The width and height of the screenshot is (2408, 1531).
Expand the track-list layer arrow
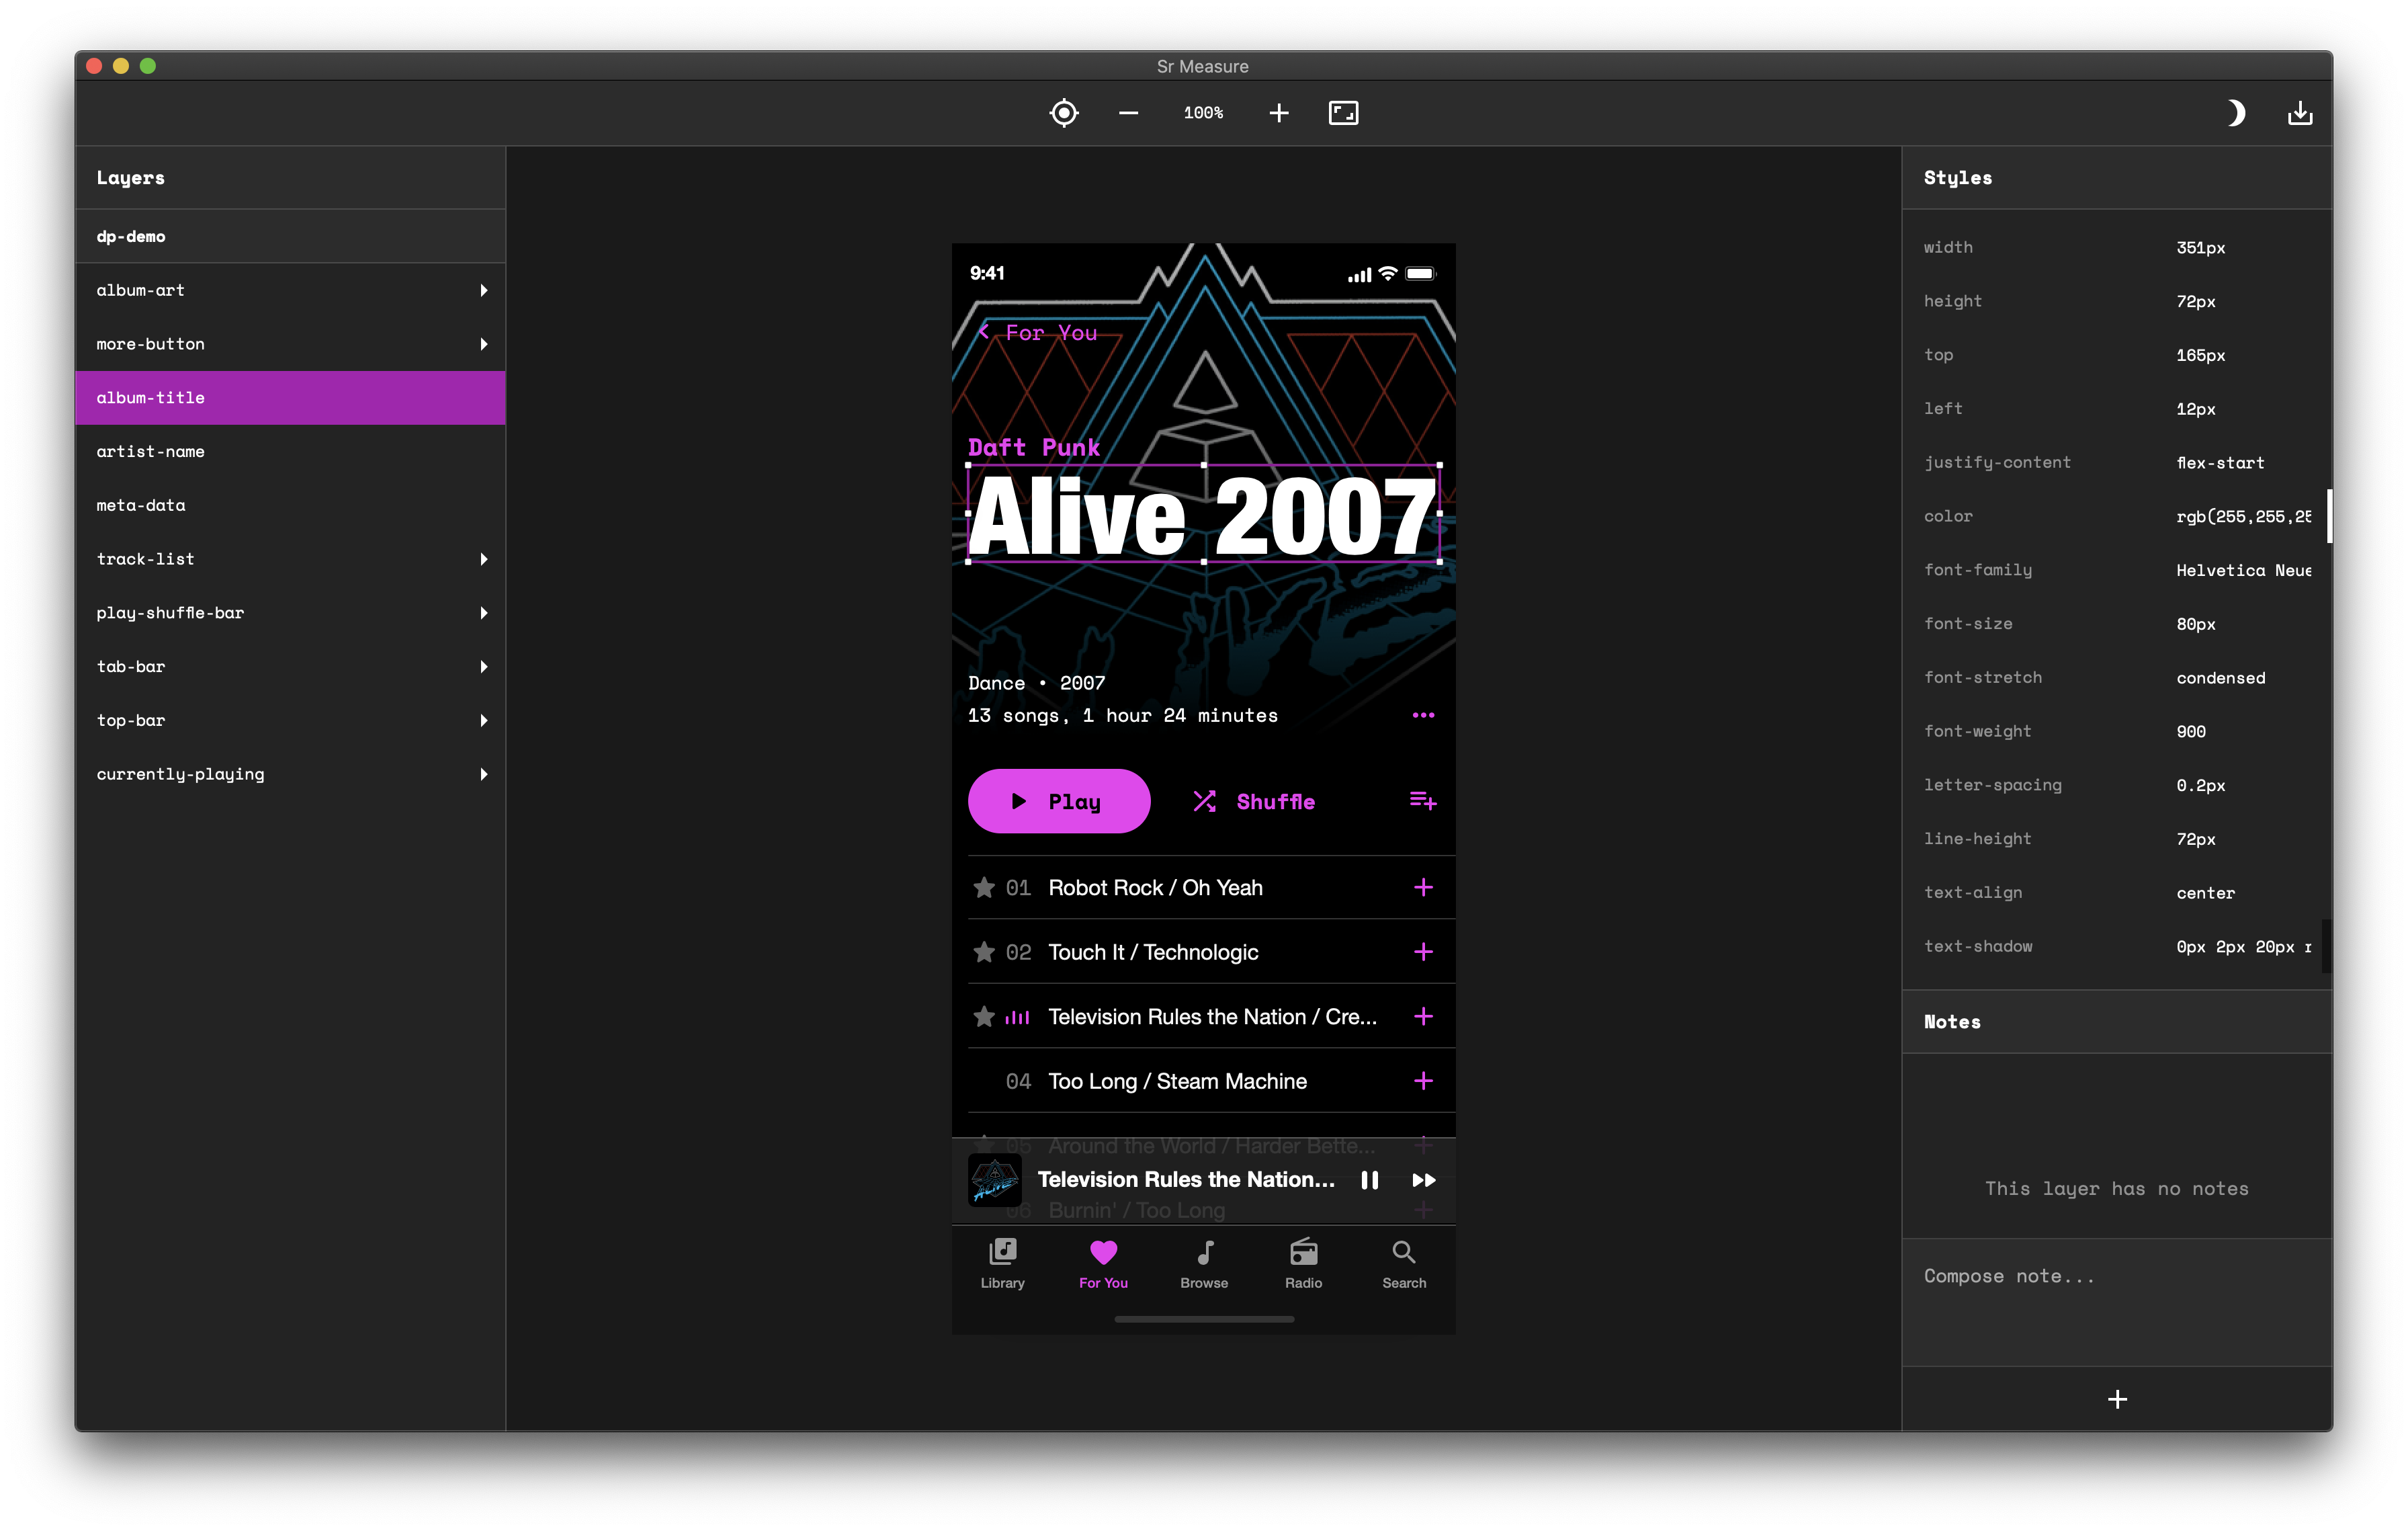tap(484, 559)
